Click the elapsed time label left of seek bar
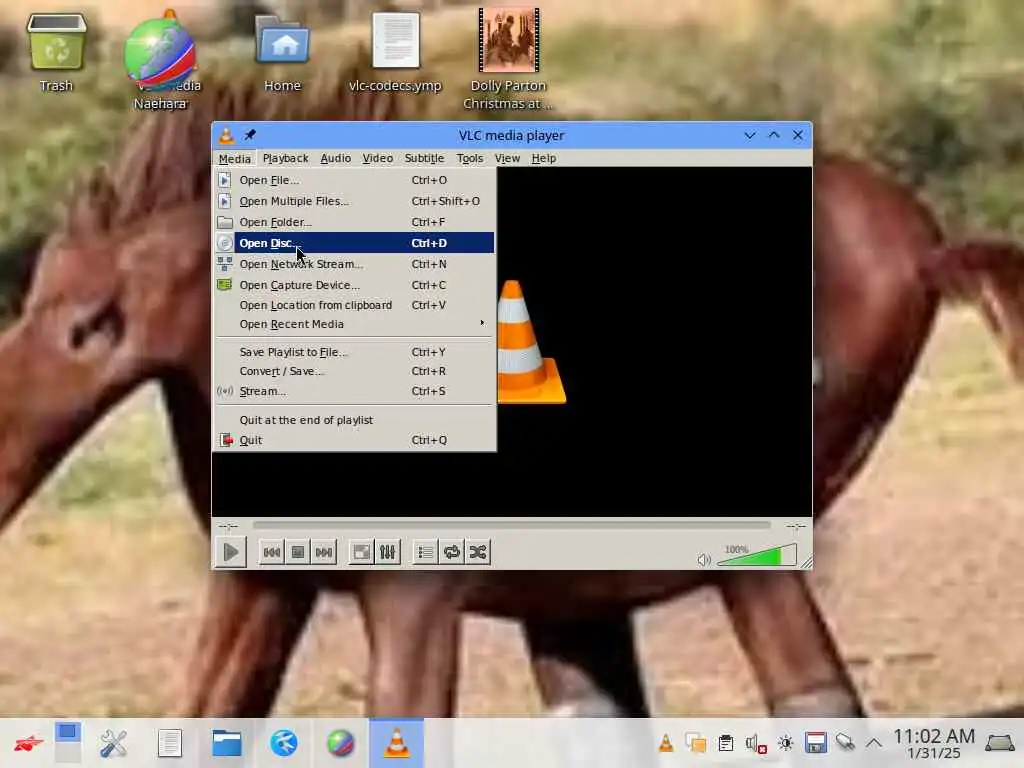The image size is (1024, 768). [228, 526]
